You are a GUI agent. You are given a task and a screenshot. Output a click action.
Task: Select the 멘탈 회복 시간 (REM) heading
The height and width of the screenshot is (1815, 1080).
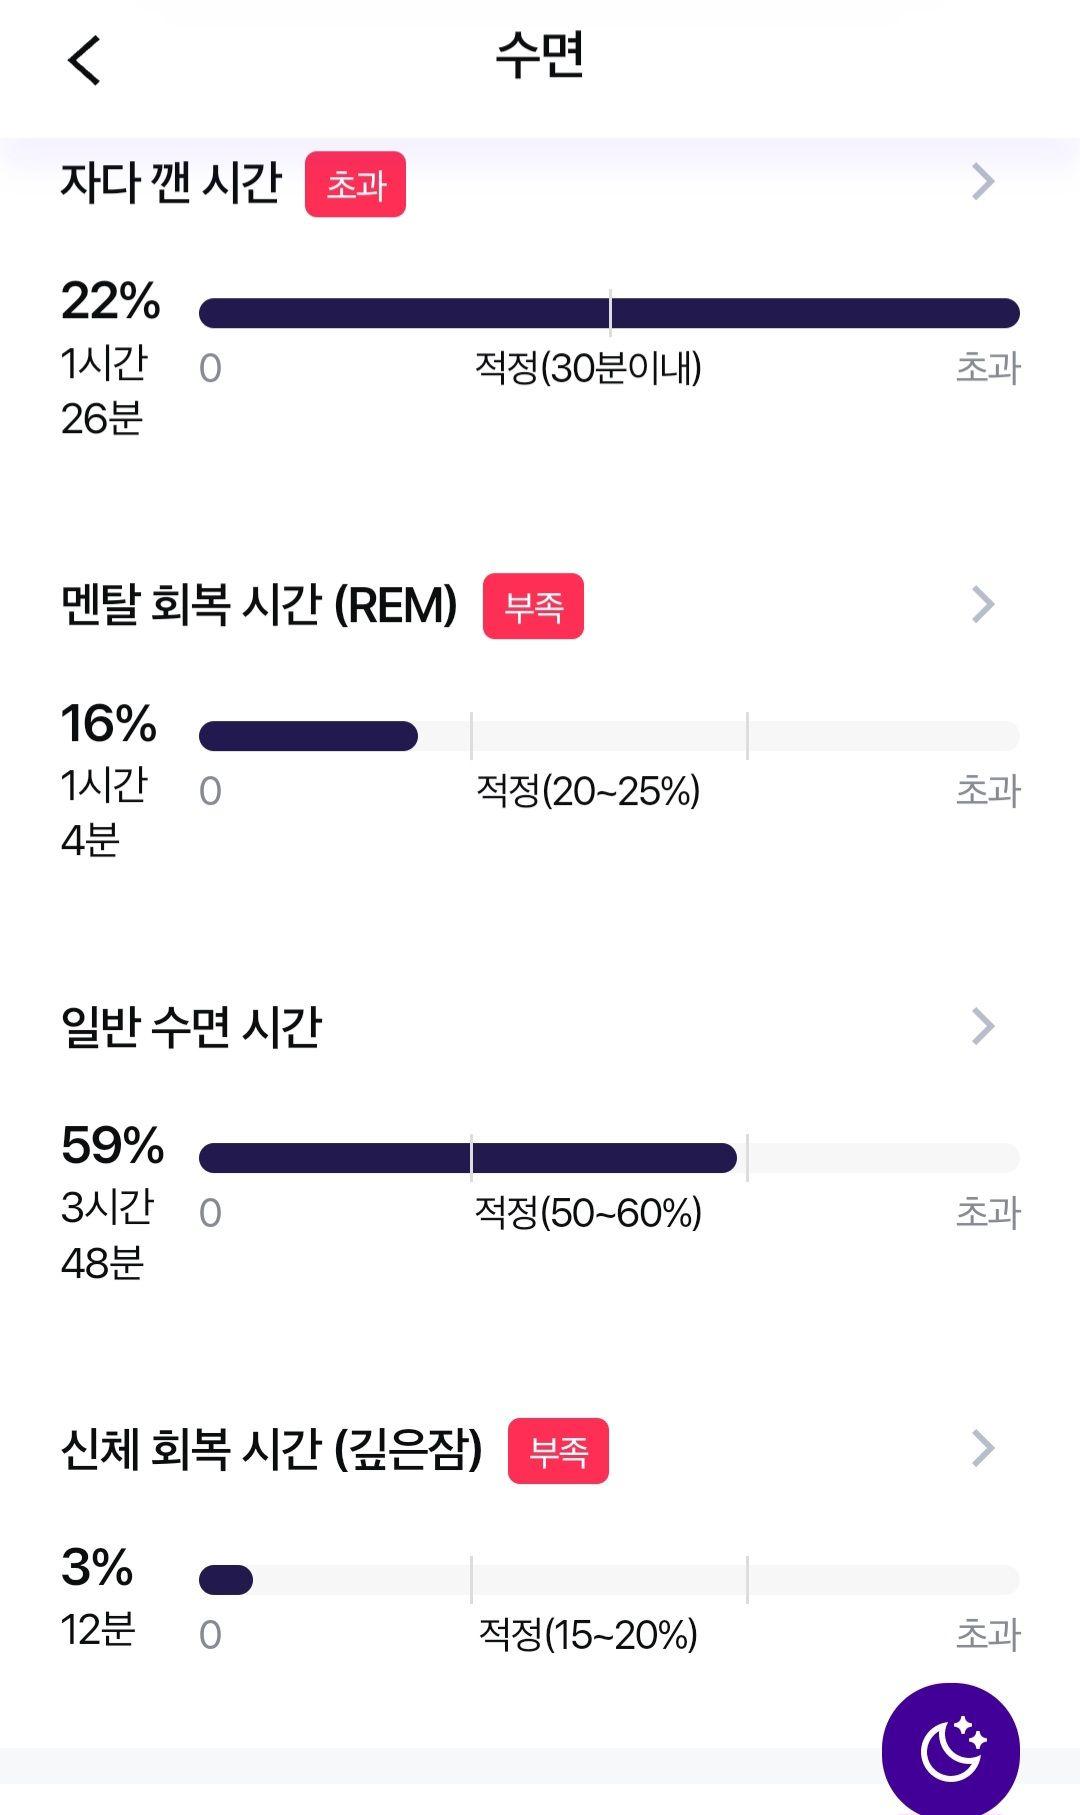[259, 605]
